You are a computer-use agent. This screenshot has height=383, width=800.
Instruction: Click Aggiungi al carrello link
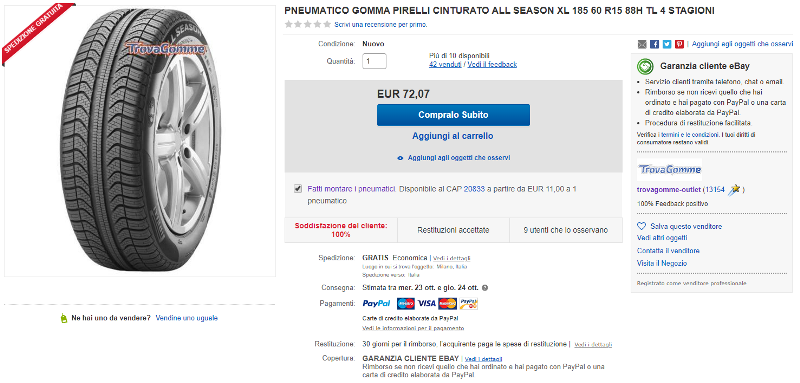(453, 136)
